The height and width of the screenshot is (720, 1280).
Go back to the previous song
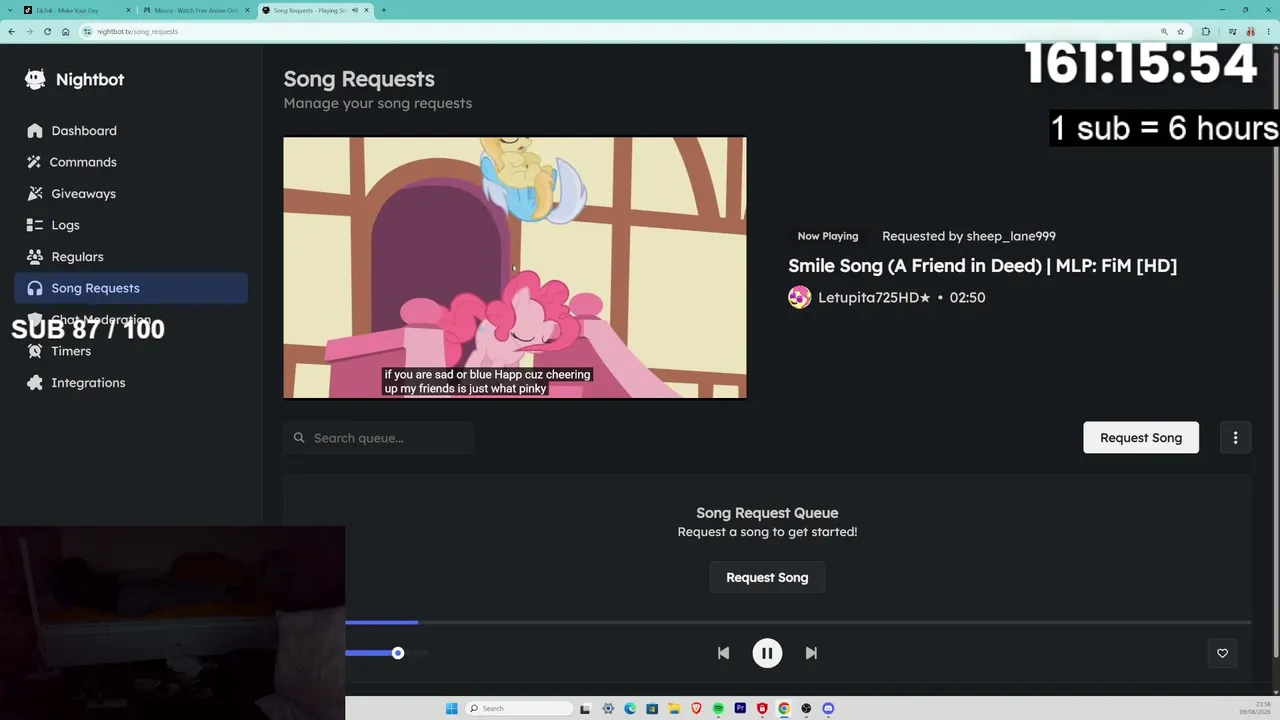pyautogui.click(x=723, y=653)
